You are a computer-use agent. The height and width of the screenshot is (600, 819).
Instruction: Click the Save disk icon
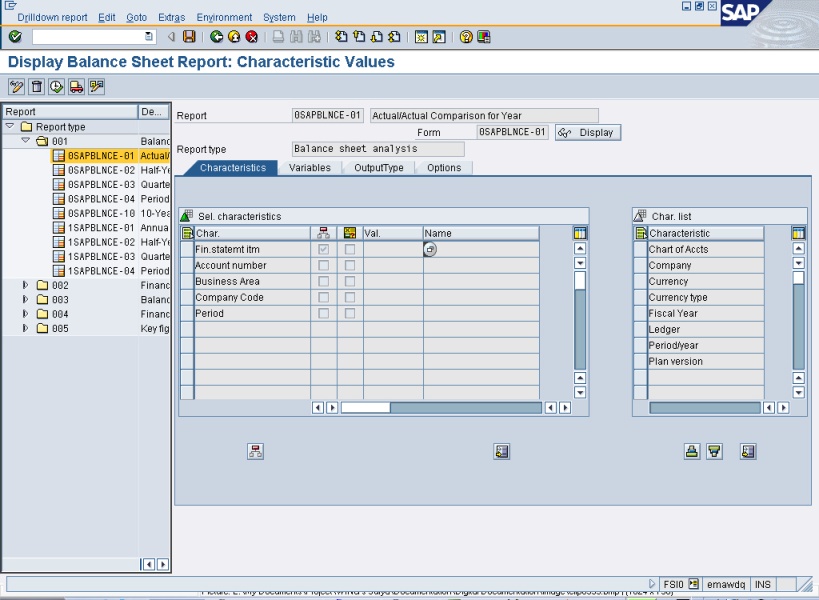[189, 37]
